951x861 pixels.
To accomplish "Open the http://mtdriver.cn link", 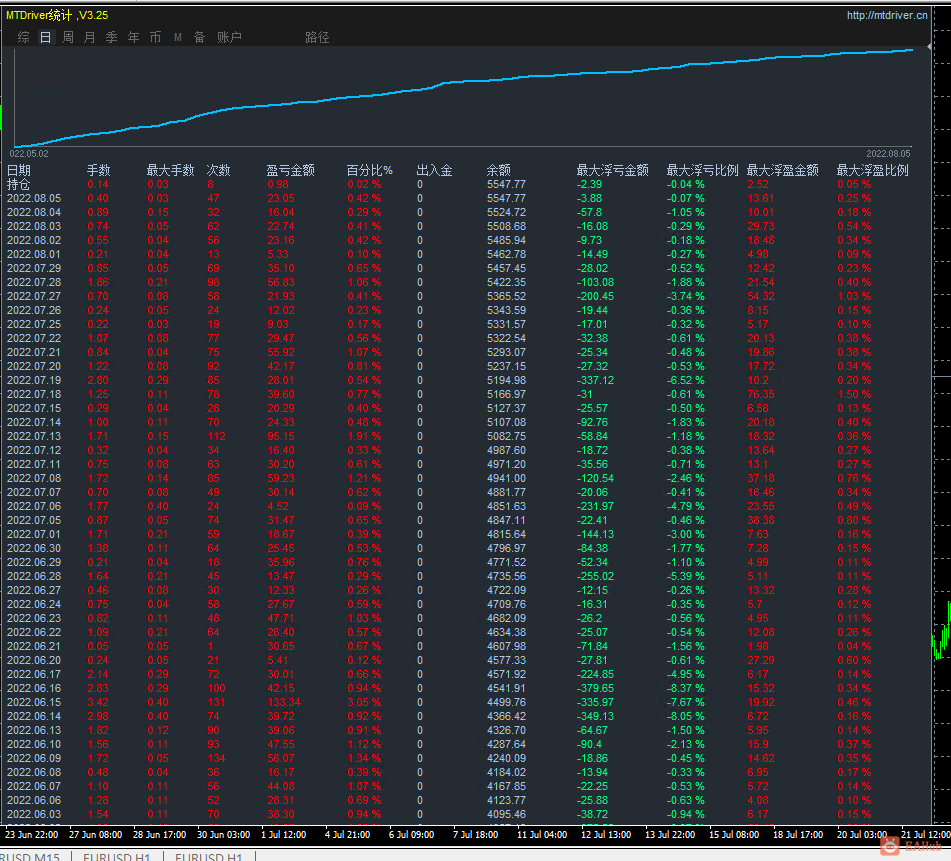I will [887, 15].
